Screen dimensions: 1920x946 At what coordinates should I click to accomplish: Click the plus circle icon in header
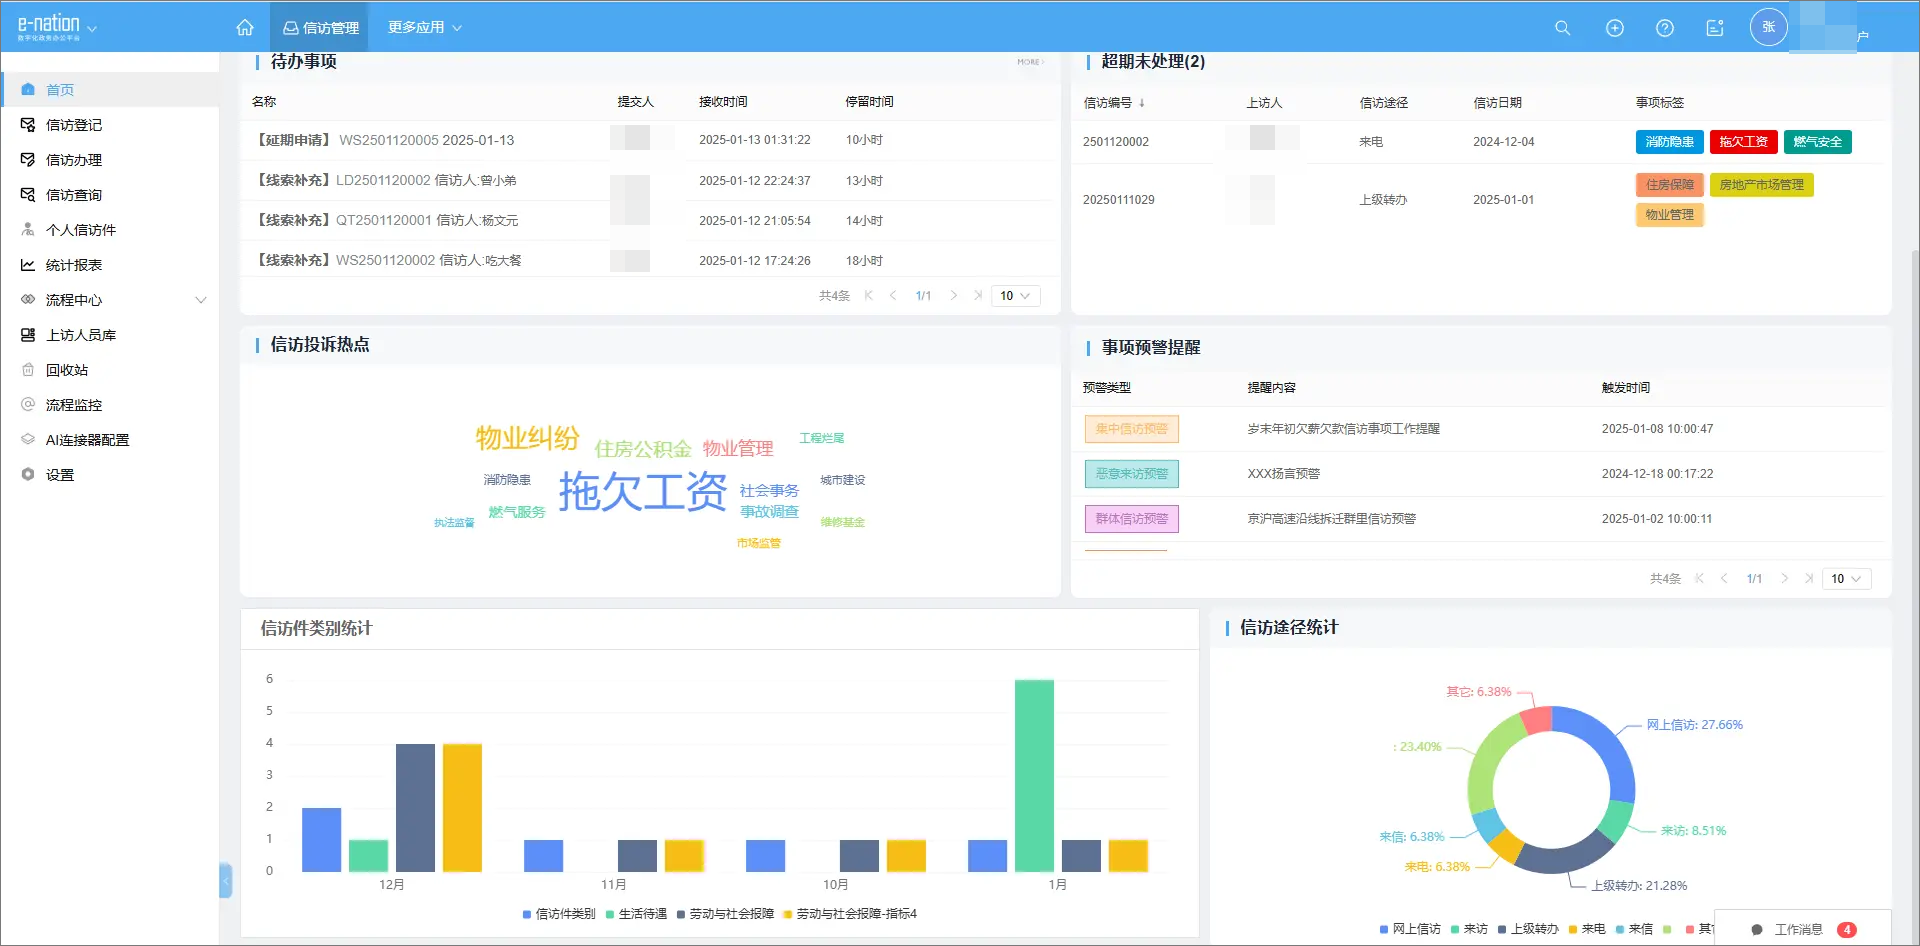point(1614,28)
